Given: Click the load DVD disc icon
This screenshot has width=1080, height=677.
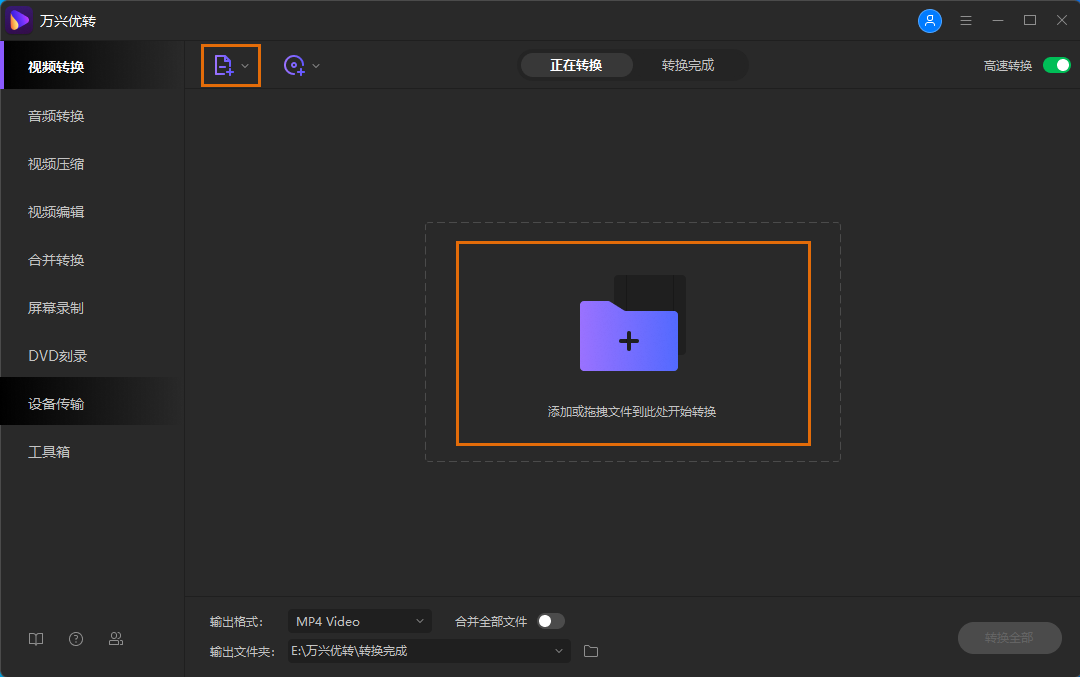Looking at the screenshot, I should (x=294, y=66).
